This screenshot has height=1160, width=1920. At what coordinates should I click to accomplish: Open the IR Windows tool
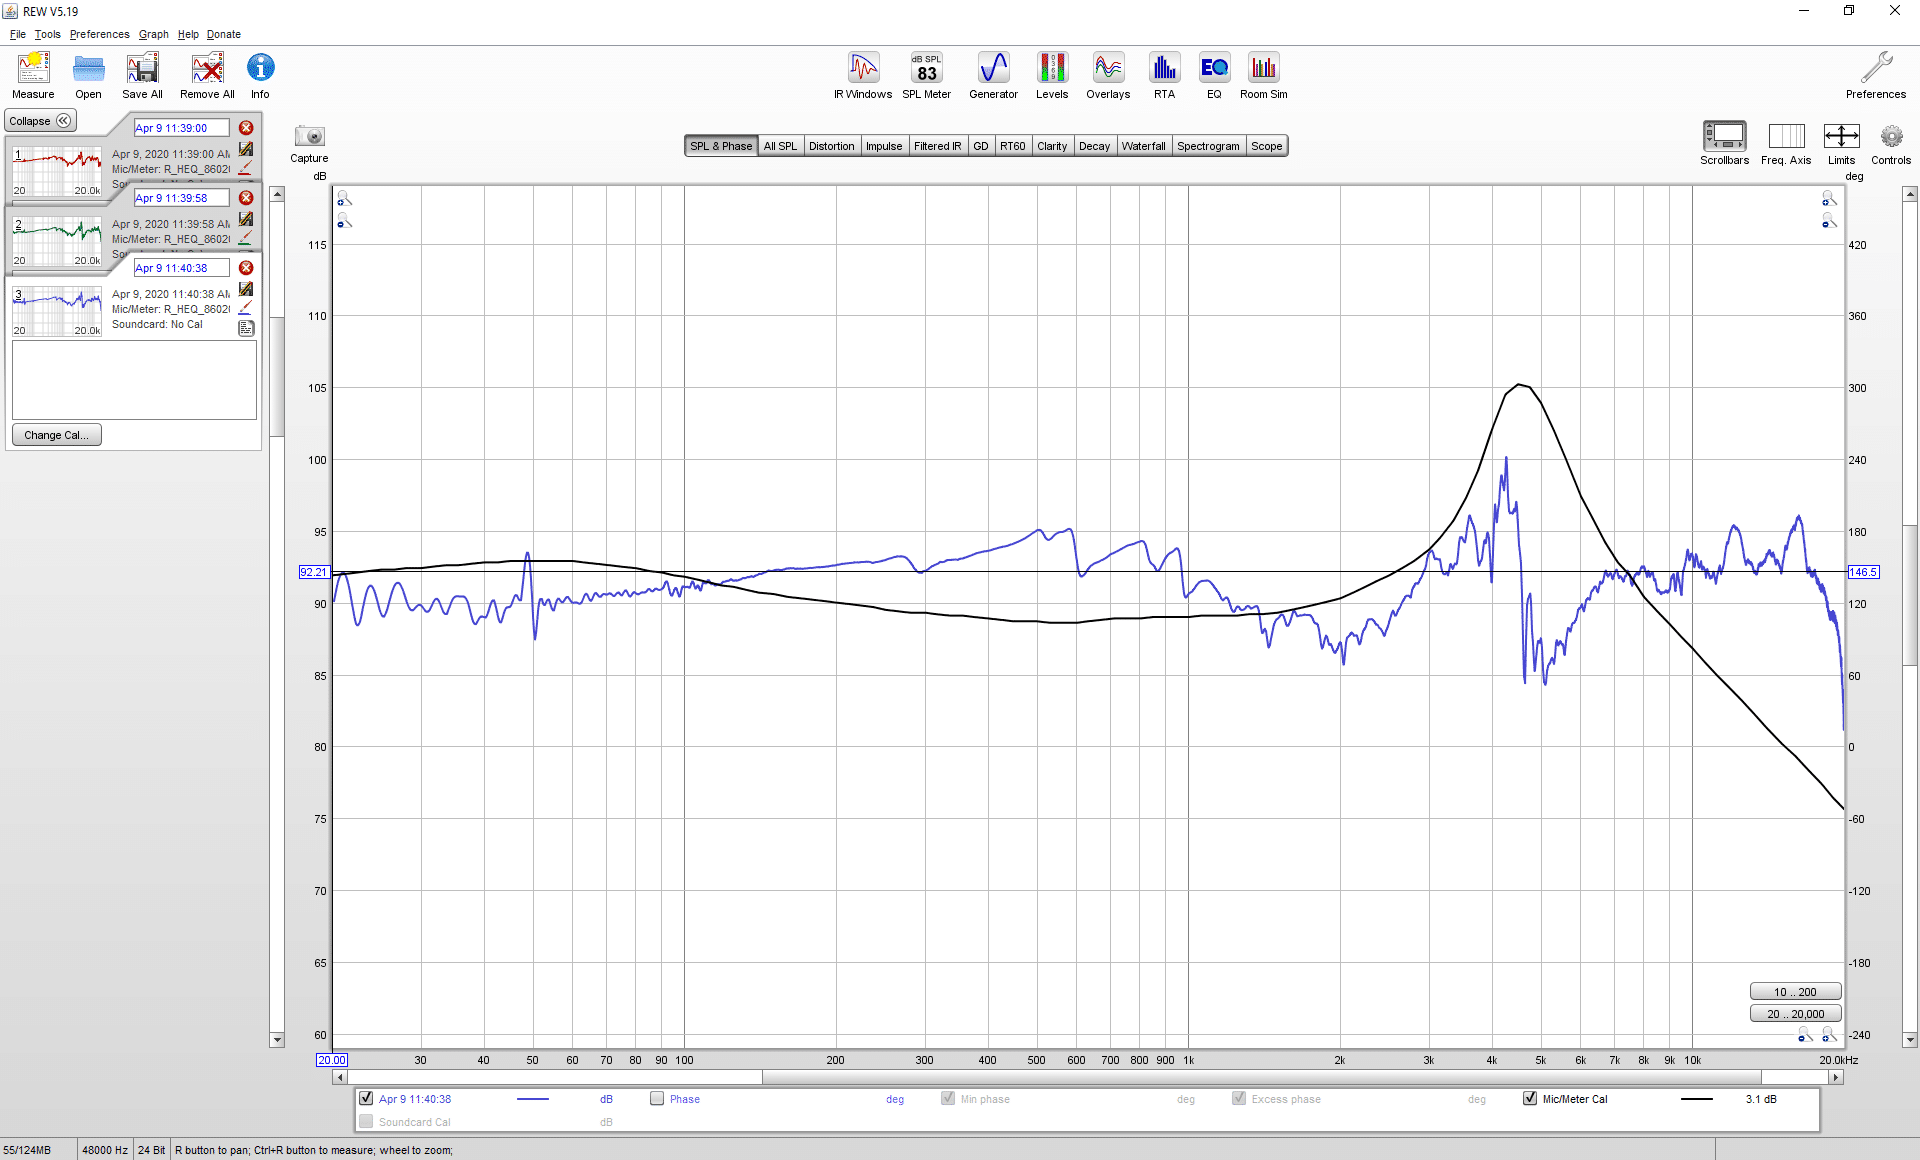(863, 76)
